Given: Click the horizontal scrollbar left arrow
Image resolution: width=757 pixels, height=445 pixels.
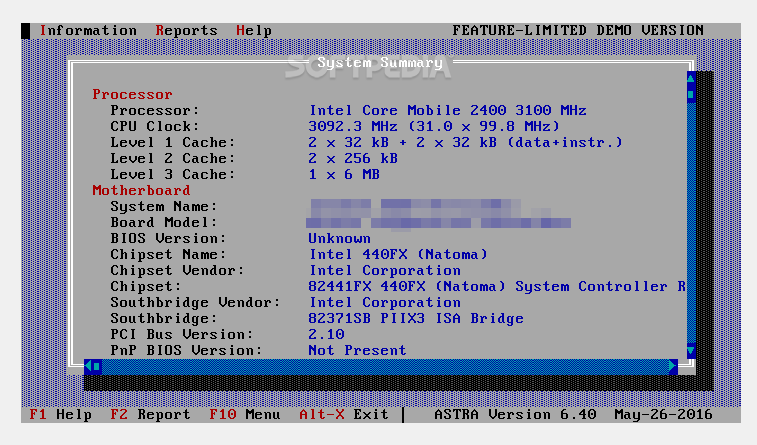Looking at the screenshot, I should (88, 366).
